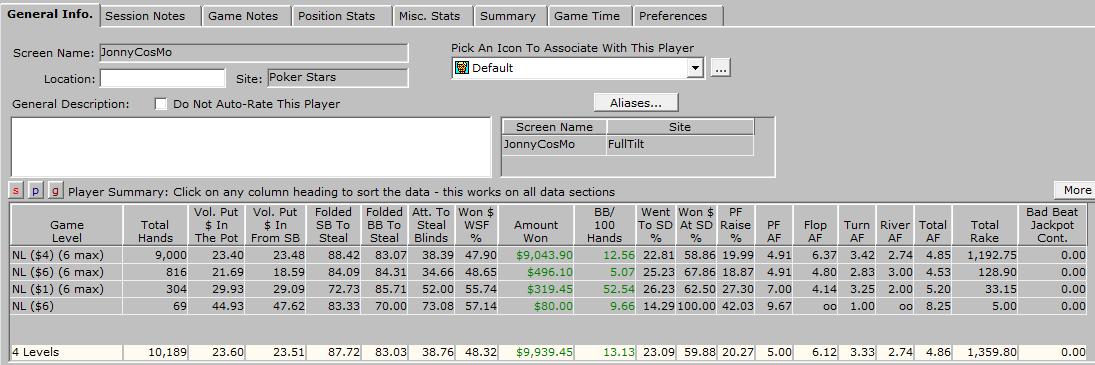
Task: Click the 4 Levels totals row
Action: coord(548,352)
